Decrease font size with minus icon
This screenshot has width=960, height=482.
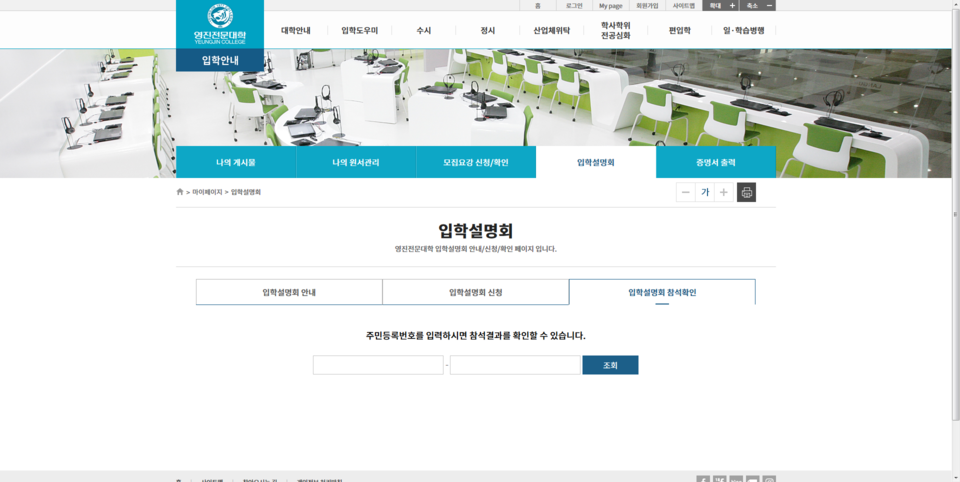coord(685,192)
